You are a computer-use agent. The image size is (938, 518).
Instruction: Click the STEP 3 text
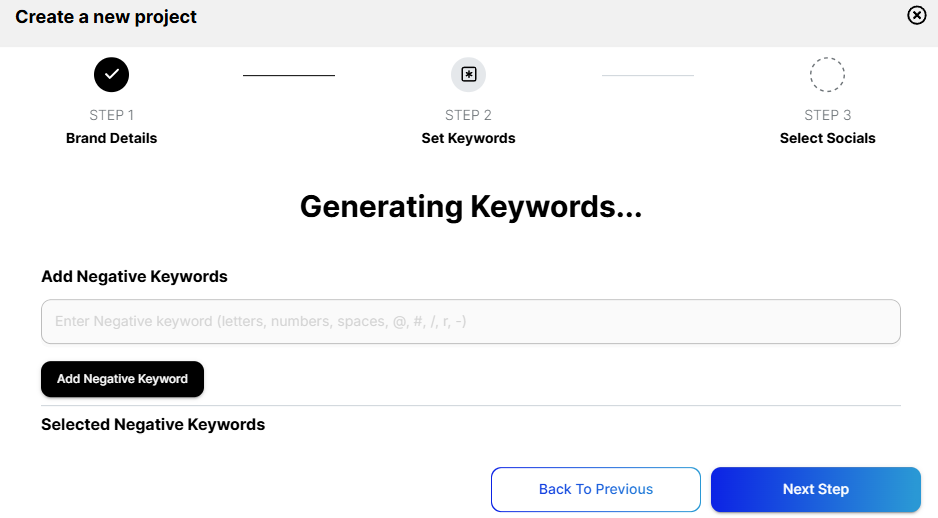click(x=827, y=115)
